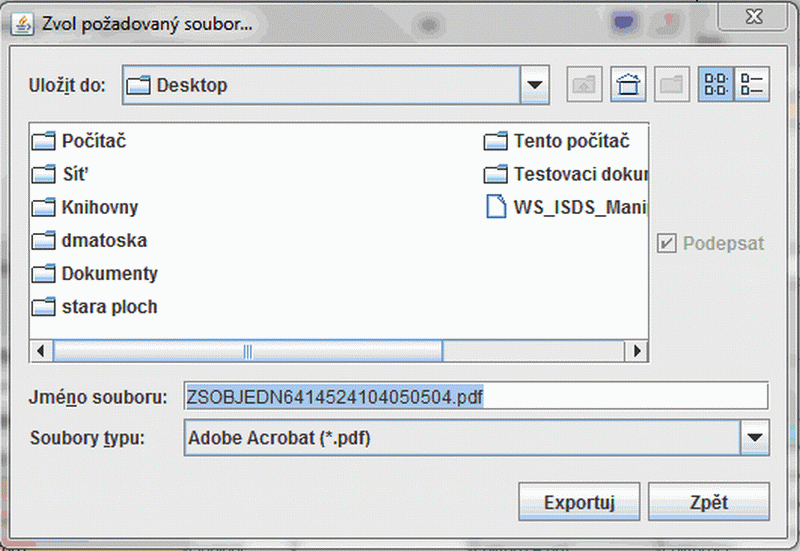800x551 pixels.
Task: Select the Tento počítač folder
Action: coord(557,141)
